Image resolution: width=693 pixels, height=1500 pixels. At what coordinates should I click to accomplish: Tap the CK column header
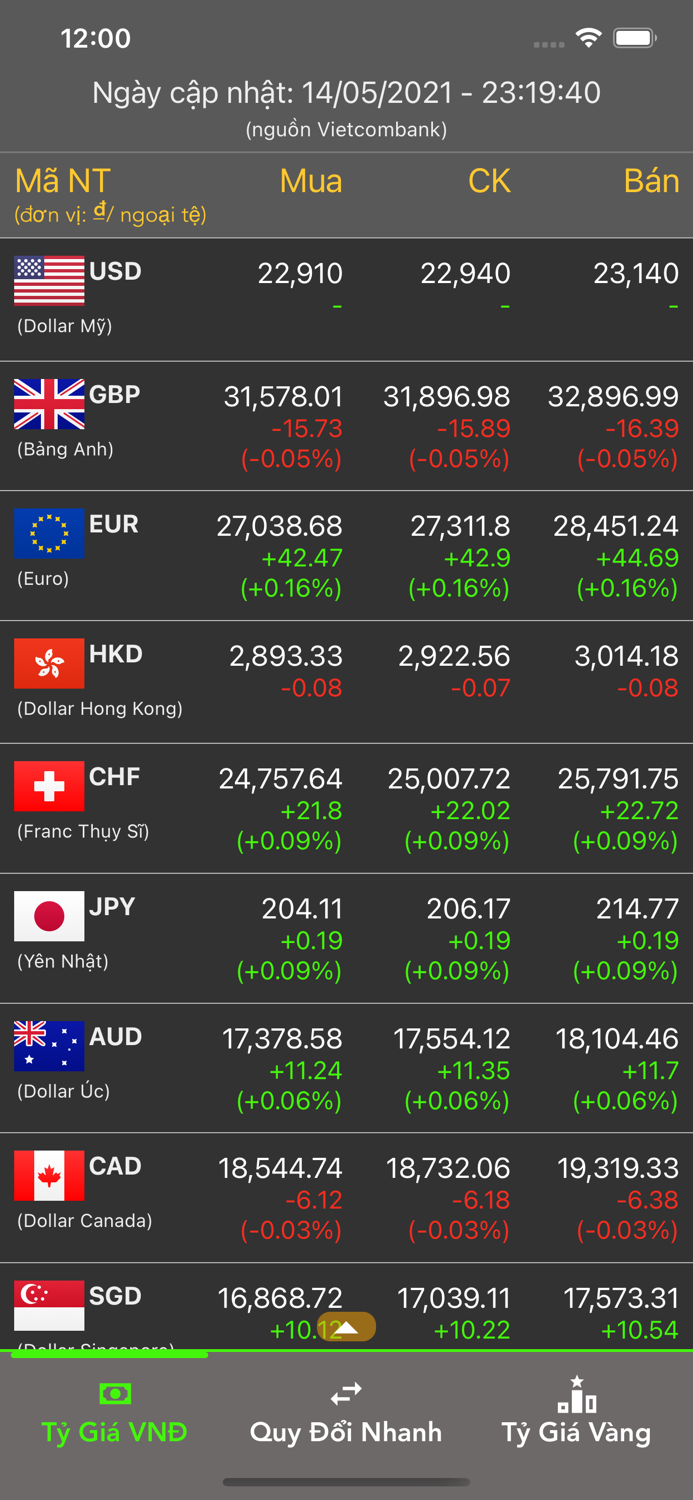coord(489,181)
